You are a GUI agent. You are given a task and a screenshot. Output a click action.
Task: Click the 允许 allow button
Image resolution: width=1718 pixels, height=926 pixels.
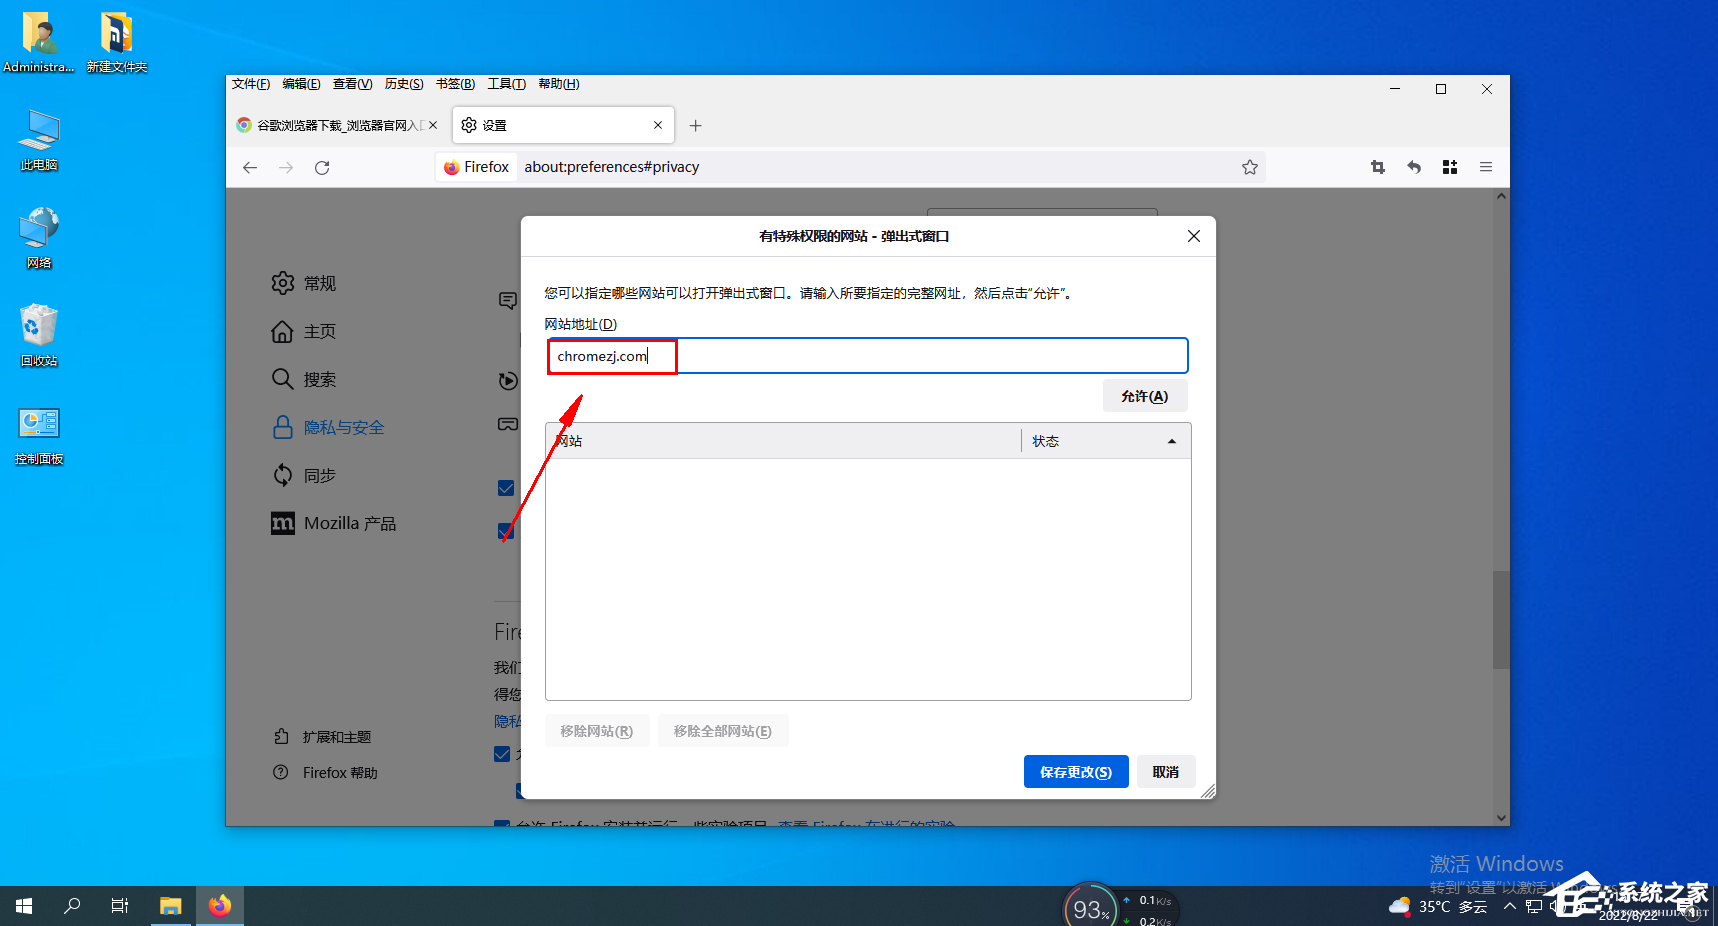tap(1144, 396)
